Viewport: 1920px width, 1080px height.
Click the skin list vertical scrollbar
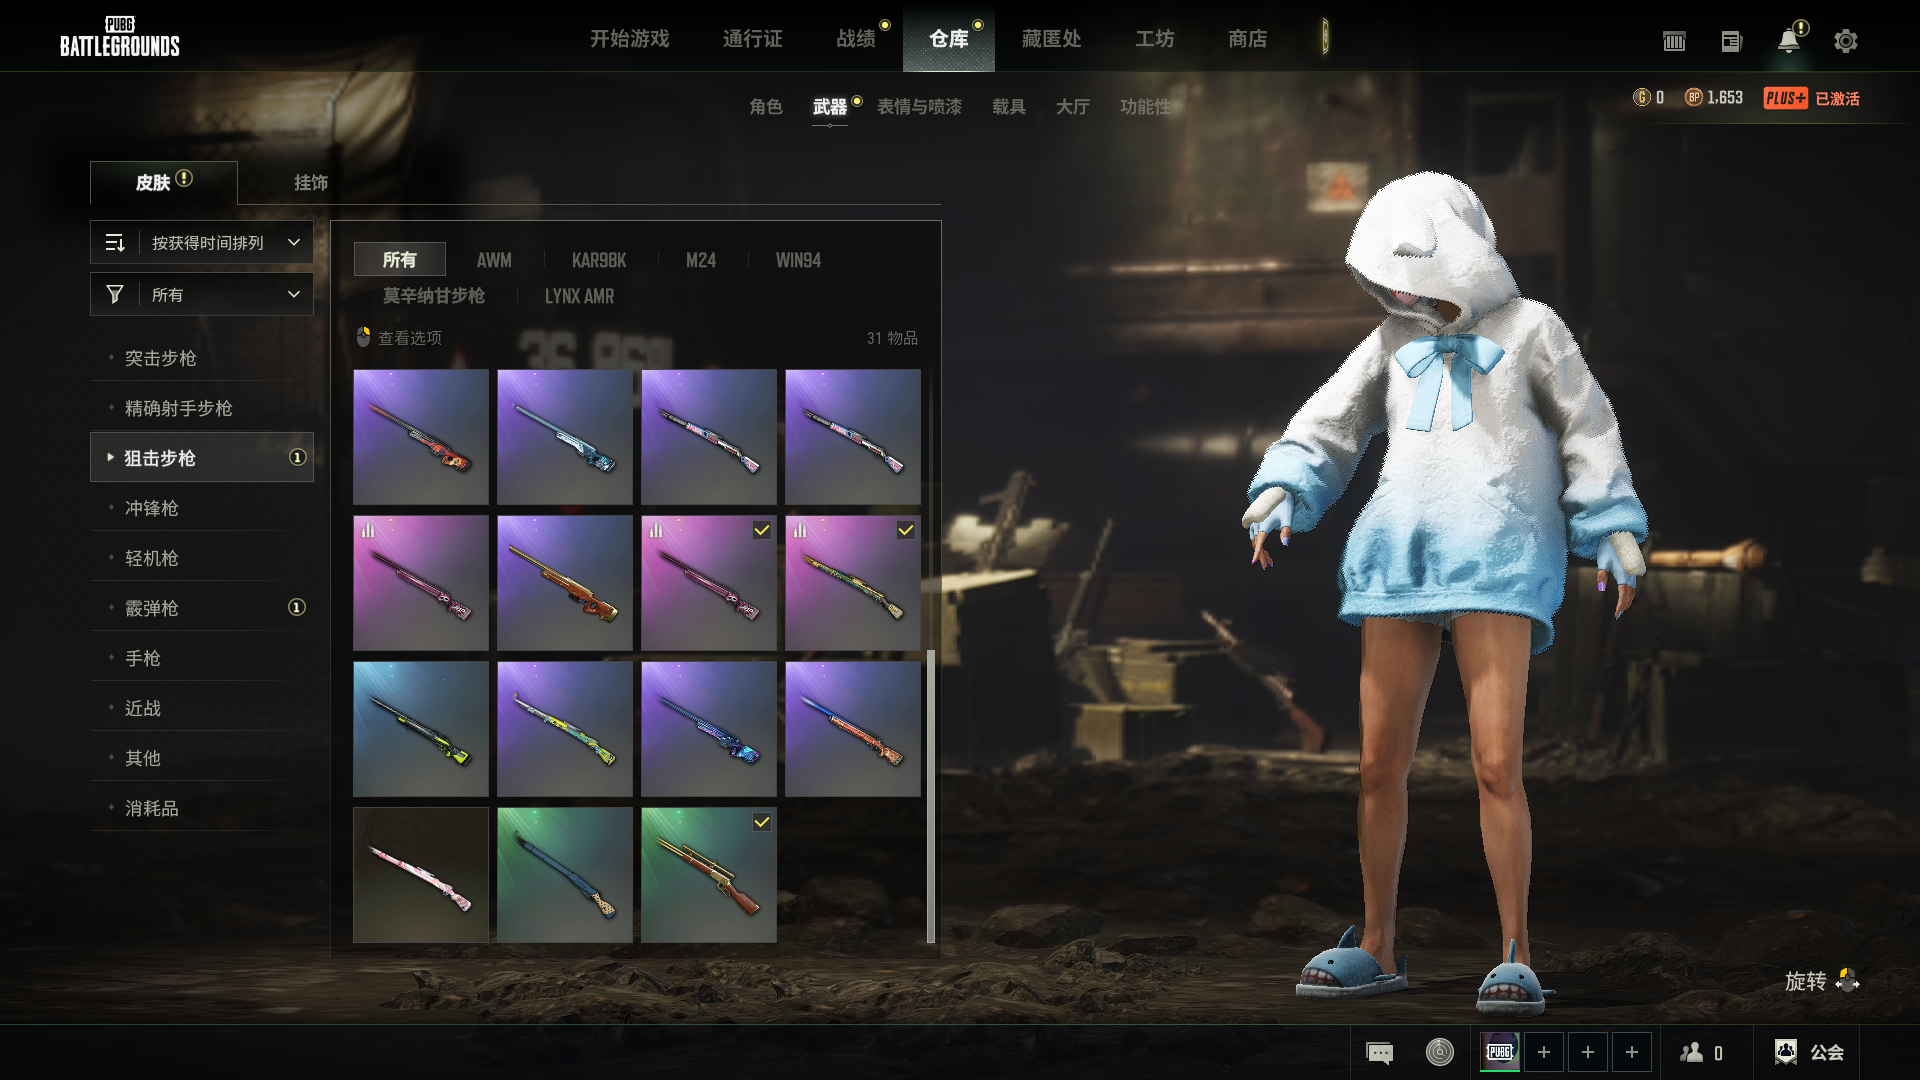(931, 795)
